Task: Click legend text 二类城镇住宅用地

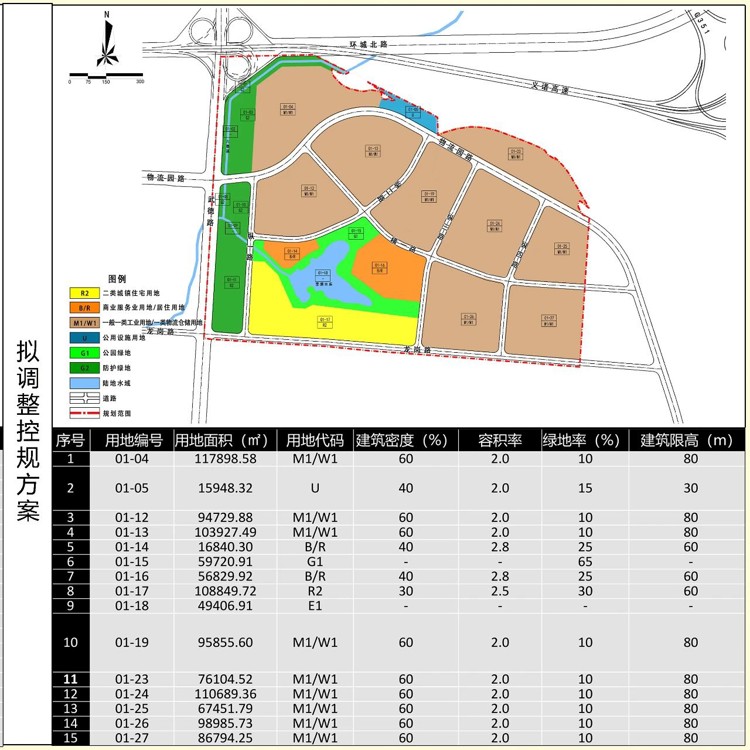Action: click(x=131, y=293)
